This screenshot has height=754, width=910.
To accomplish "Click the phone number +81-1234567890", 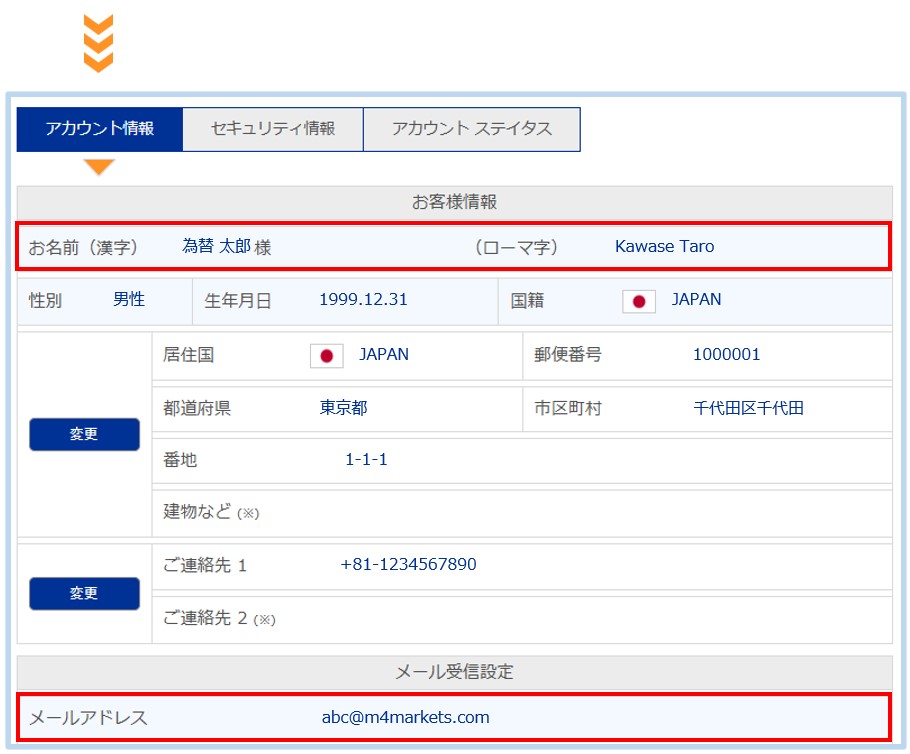I will (x=408, y=564).
